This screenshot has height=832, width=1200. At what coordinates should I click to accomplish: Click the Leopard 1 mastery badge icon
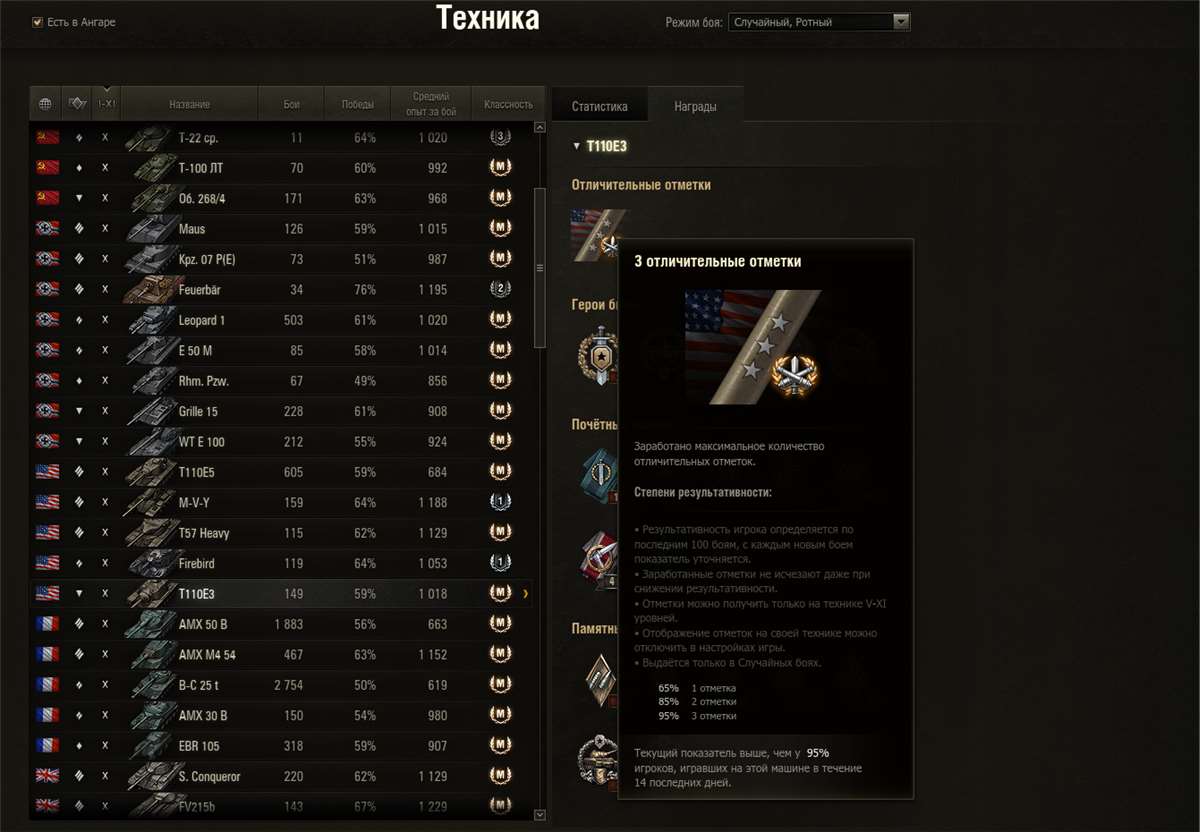500,320
